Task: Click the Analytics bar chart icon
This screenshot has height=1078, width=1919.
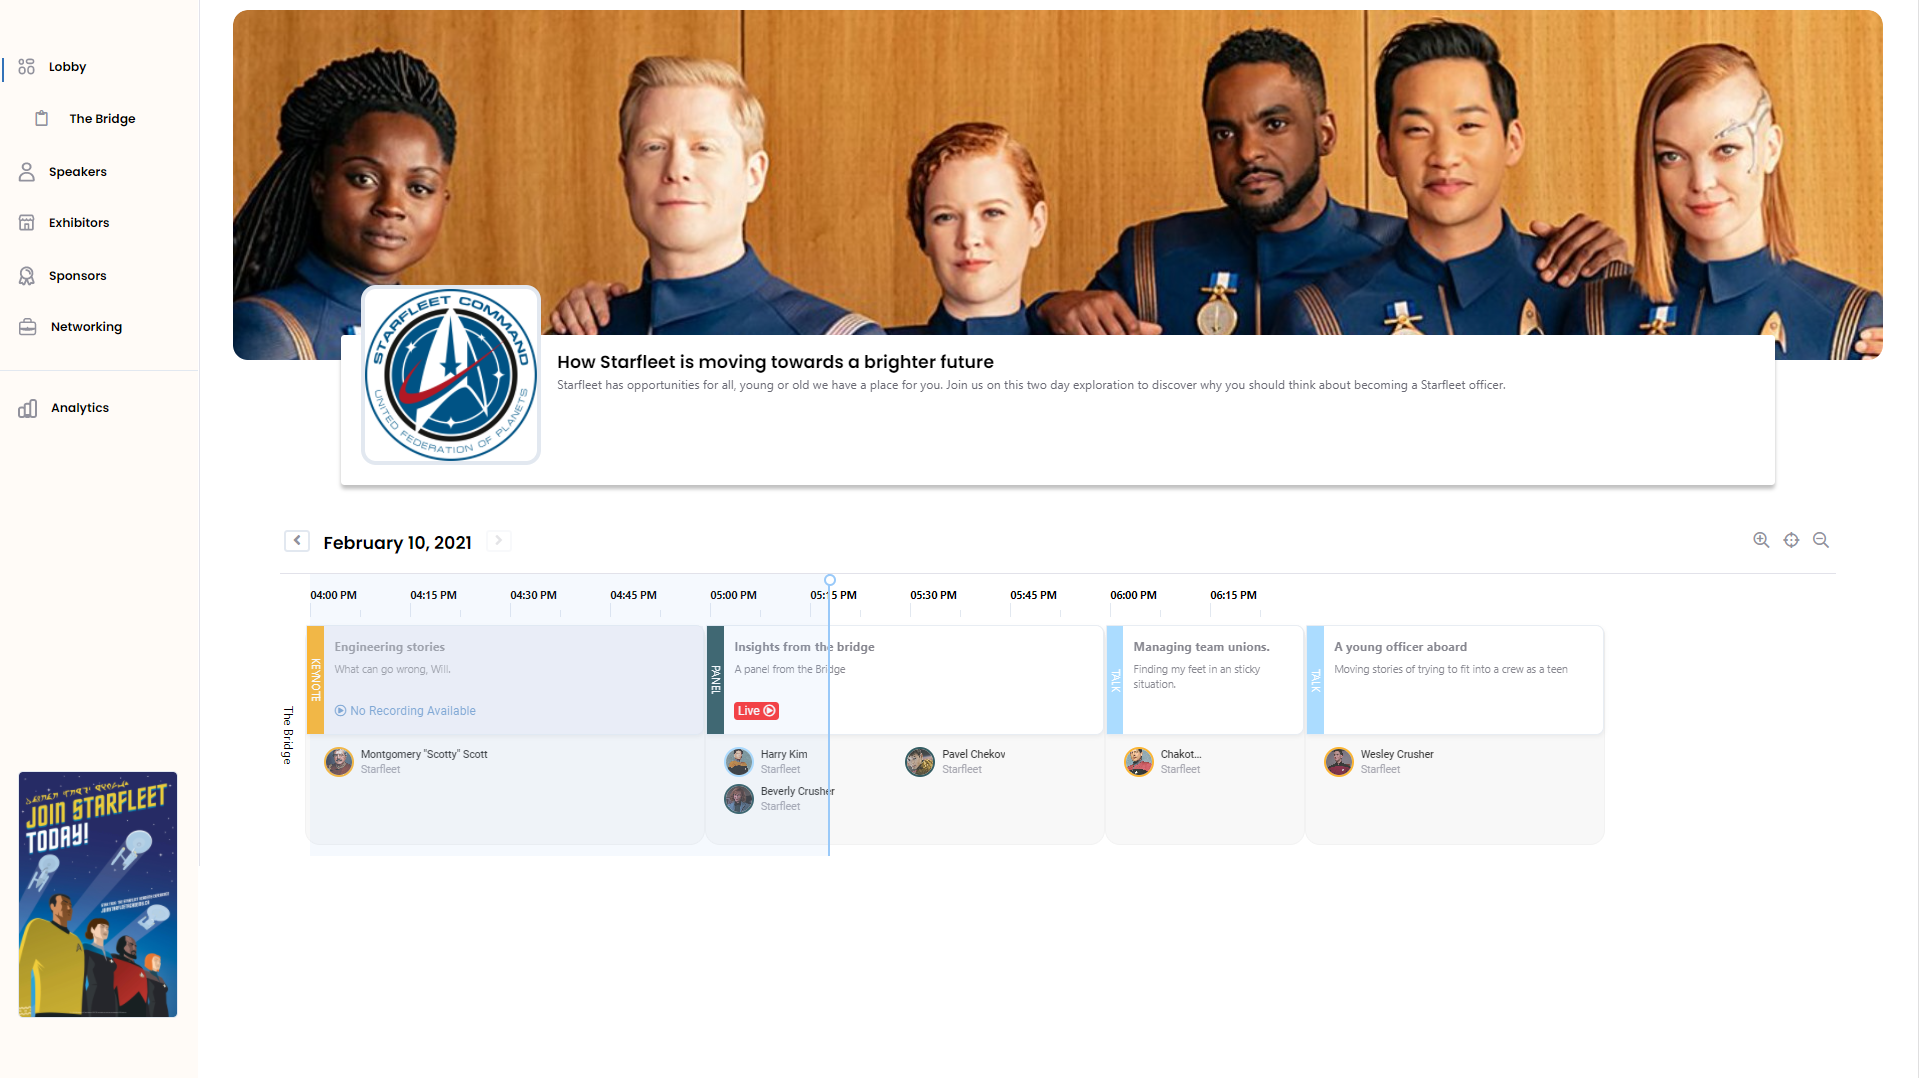Action: click(28, 408)
